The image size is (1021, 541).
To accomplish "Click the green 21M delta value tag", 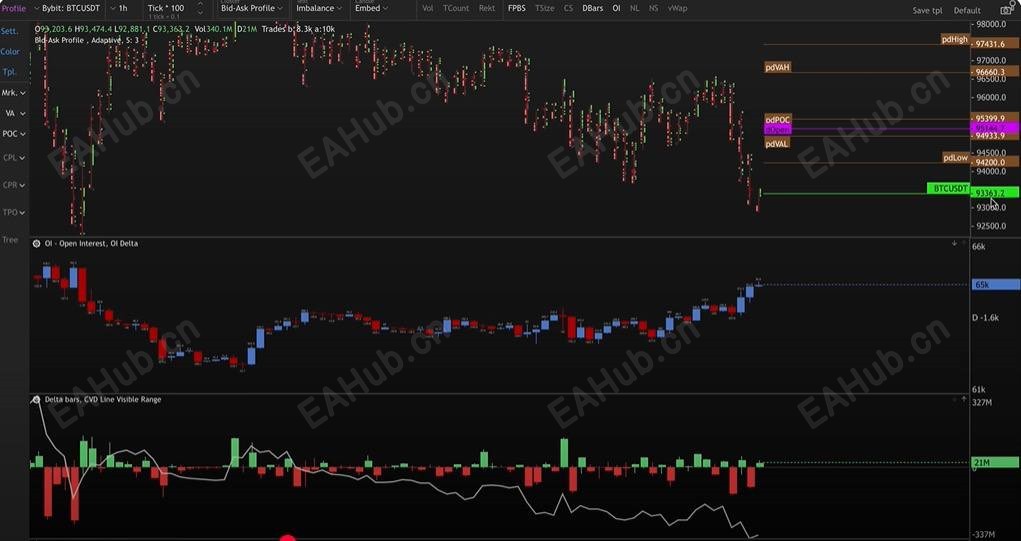I will point(995,462).
